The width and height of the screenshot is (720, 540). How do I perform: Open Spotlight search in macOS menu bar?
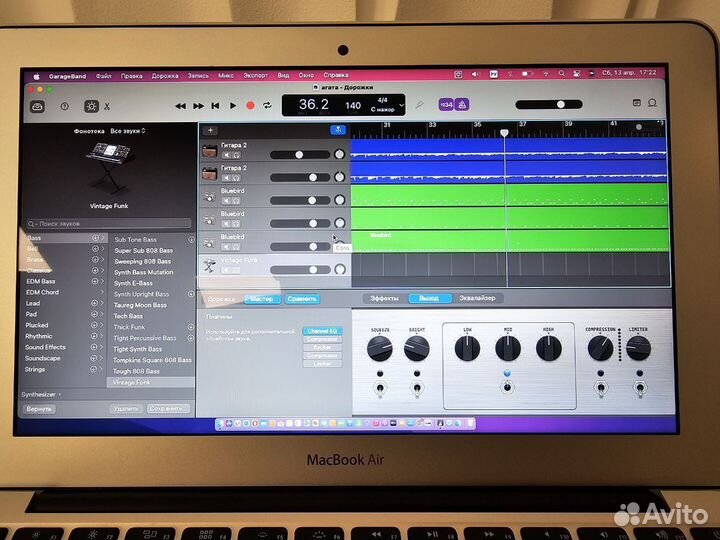click(x=562, y=73)
